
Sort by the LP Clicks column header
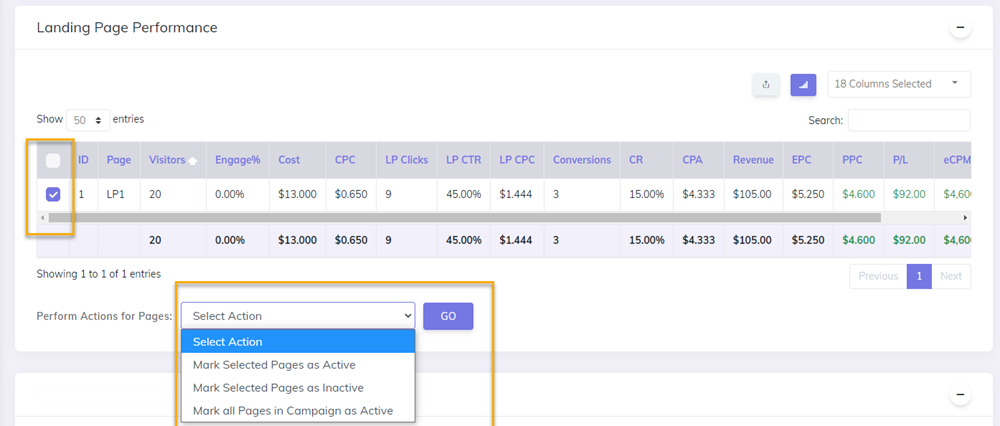point(407,160)
